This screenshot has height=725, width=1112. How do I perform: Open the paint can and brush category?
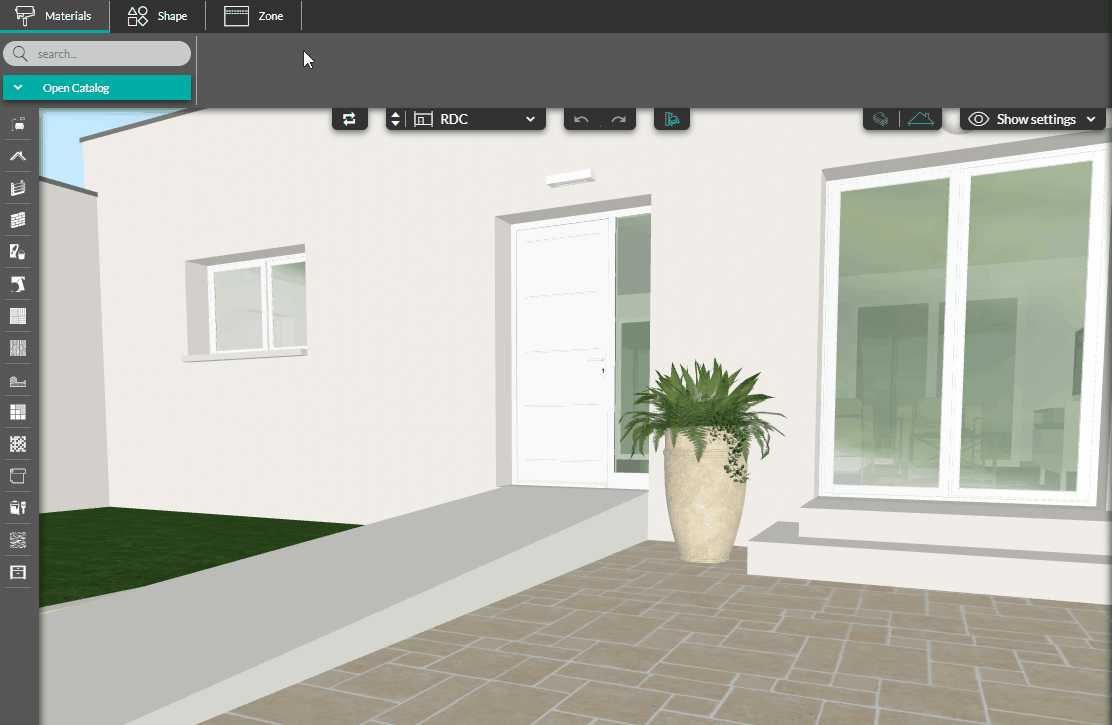coord(18,508)
